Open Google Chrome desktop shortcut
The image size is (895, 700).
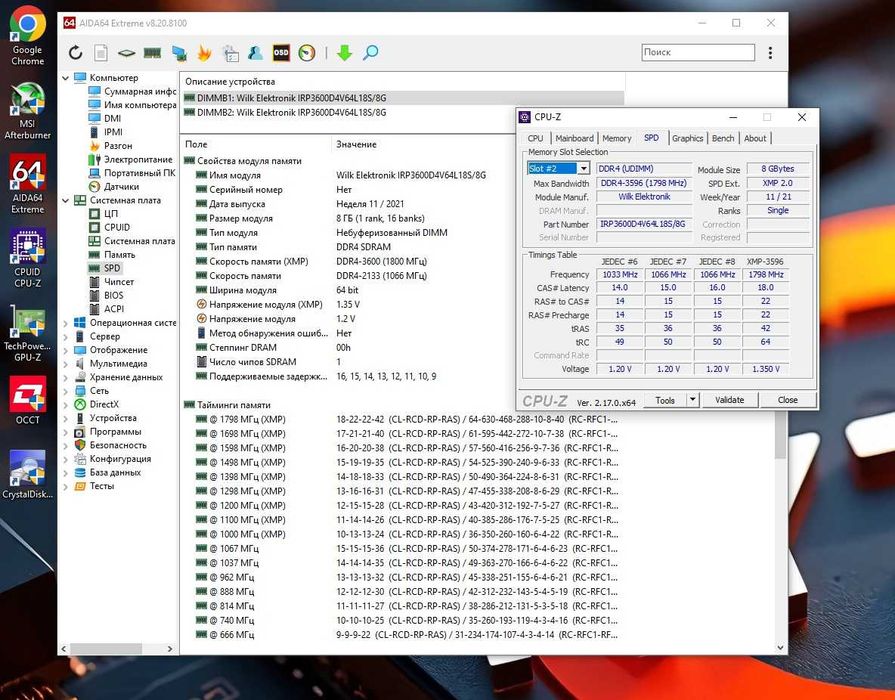click(x=27, y=37)
